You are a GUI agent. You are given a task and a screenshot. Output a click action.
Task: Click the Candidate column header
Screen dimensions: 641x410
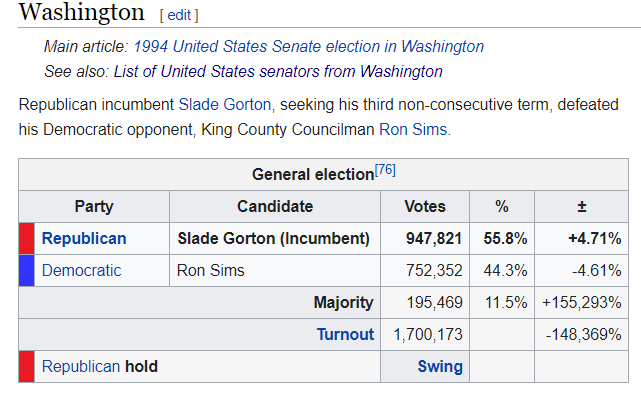click(275, 206)
